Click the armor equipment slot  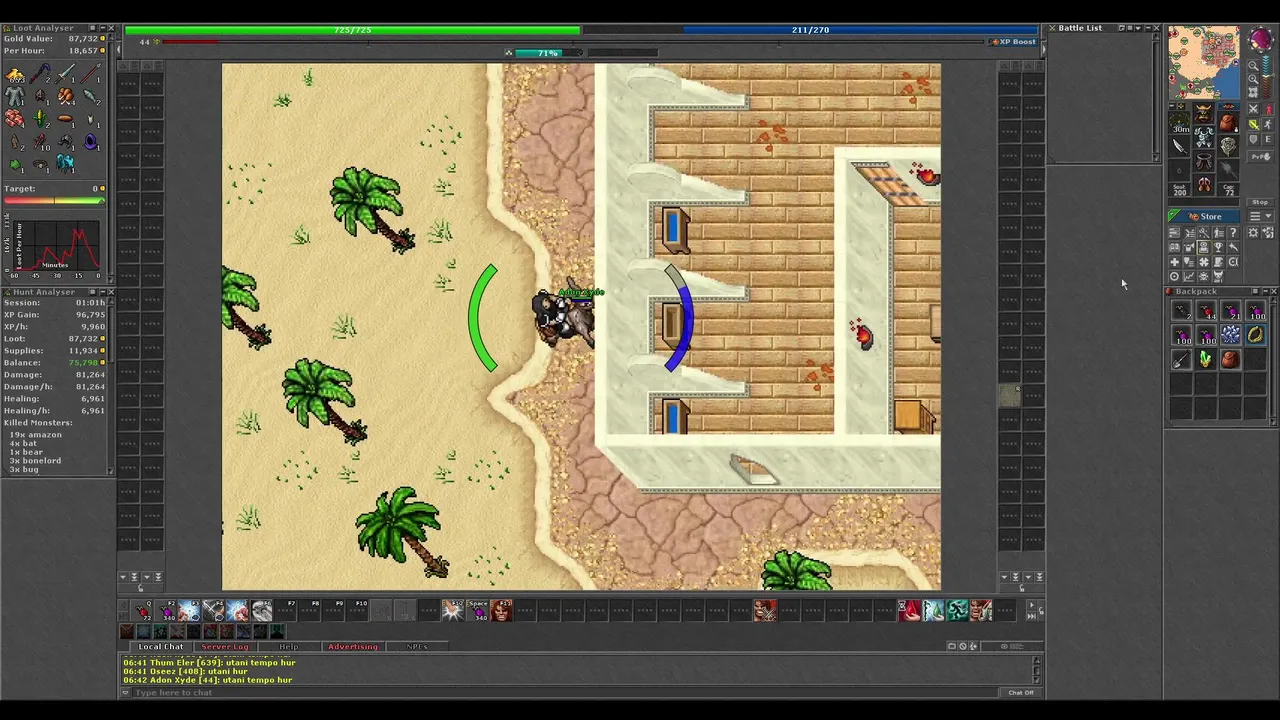click(x=1204, y=137)
